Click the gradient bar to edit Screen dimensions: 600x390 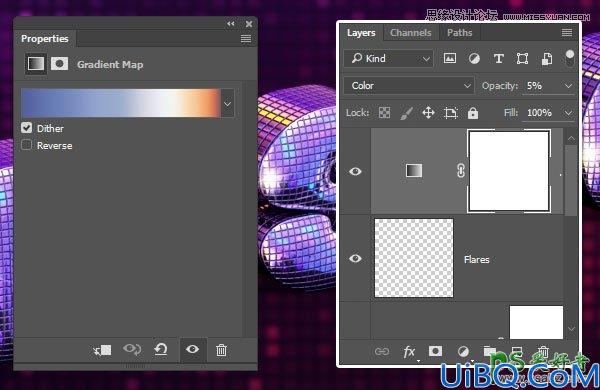point(121,103)
